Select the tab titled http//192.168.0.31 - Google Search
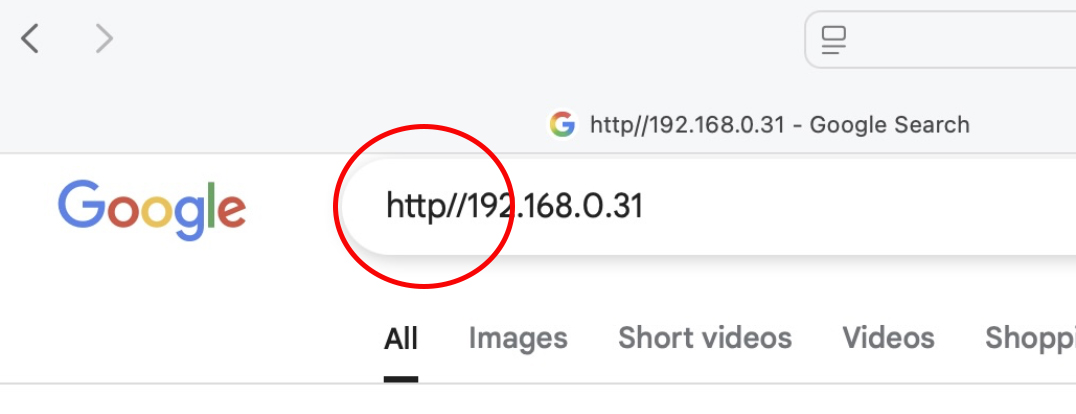This screenshot has width=1076, height=414. point(758,125)
